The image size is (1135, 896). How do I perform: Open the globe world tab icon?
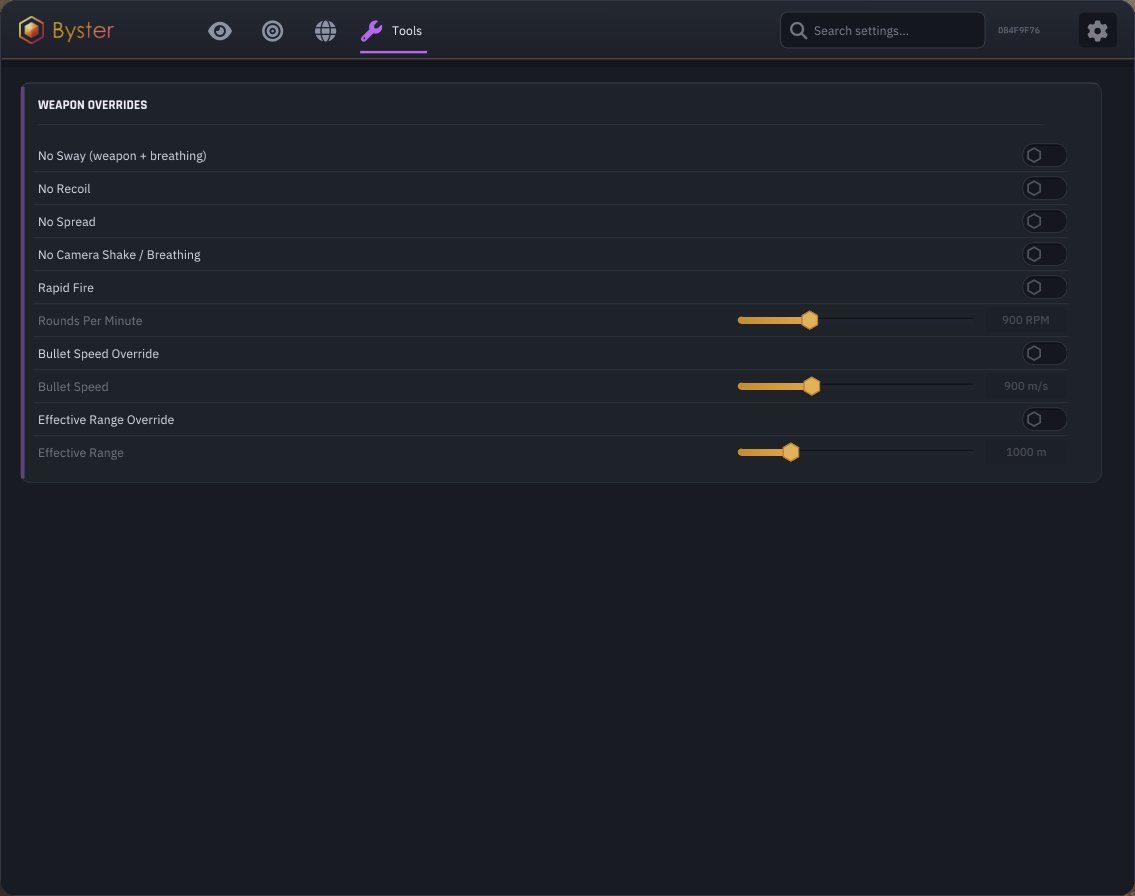pyautogui.click(x=325, y=31)
